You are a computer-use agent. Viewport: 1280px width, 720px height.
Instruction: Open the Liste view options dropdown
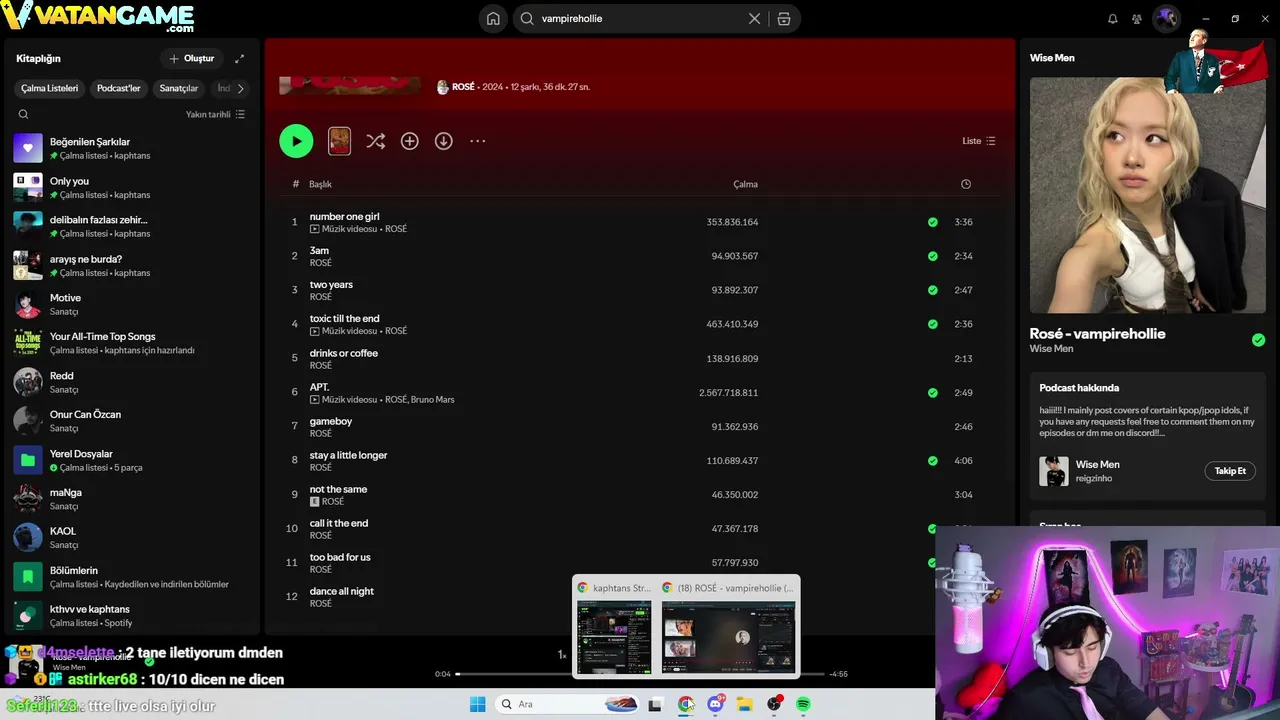tap(979, 141)
